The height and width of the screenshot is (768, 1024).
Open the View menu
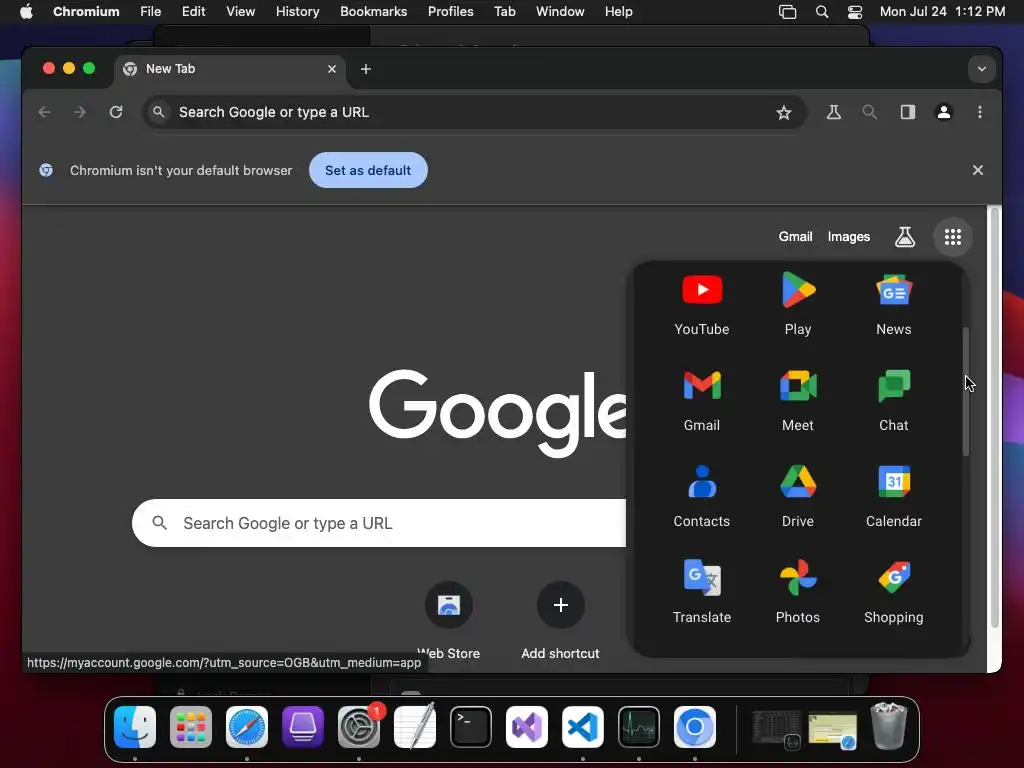tap(240, 11)
